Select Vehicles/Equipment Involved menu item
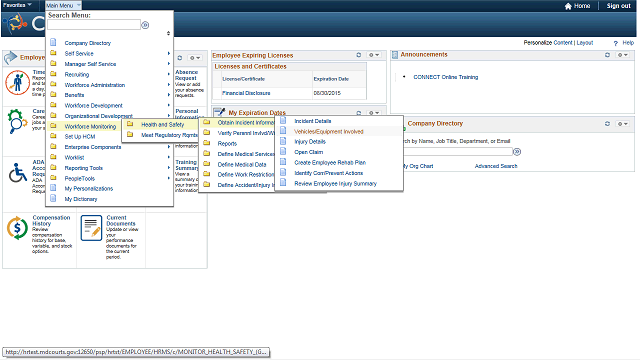Image resolution: width=640 pixels, height=360 pixels. (x=329, y=131)
